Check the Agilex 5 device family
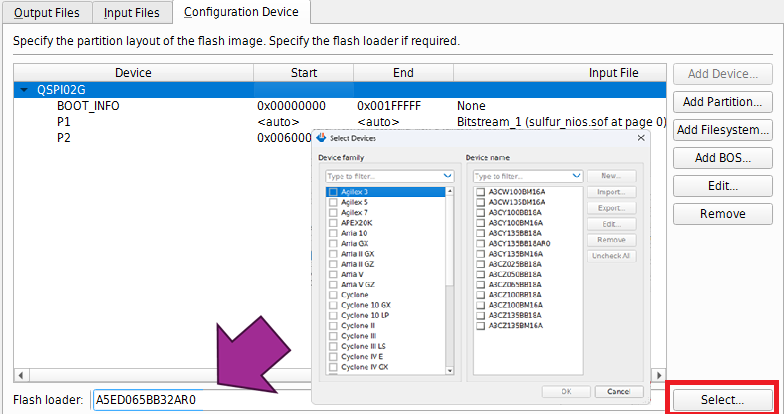 point(333,201)
